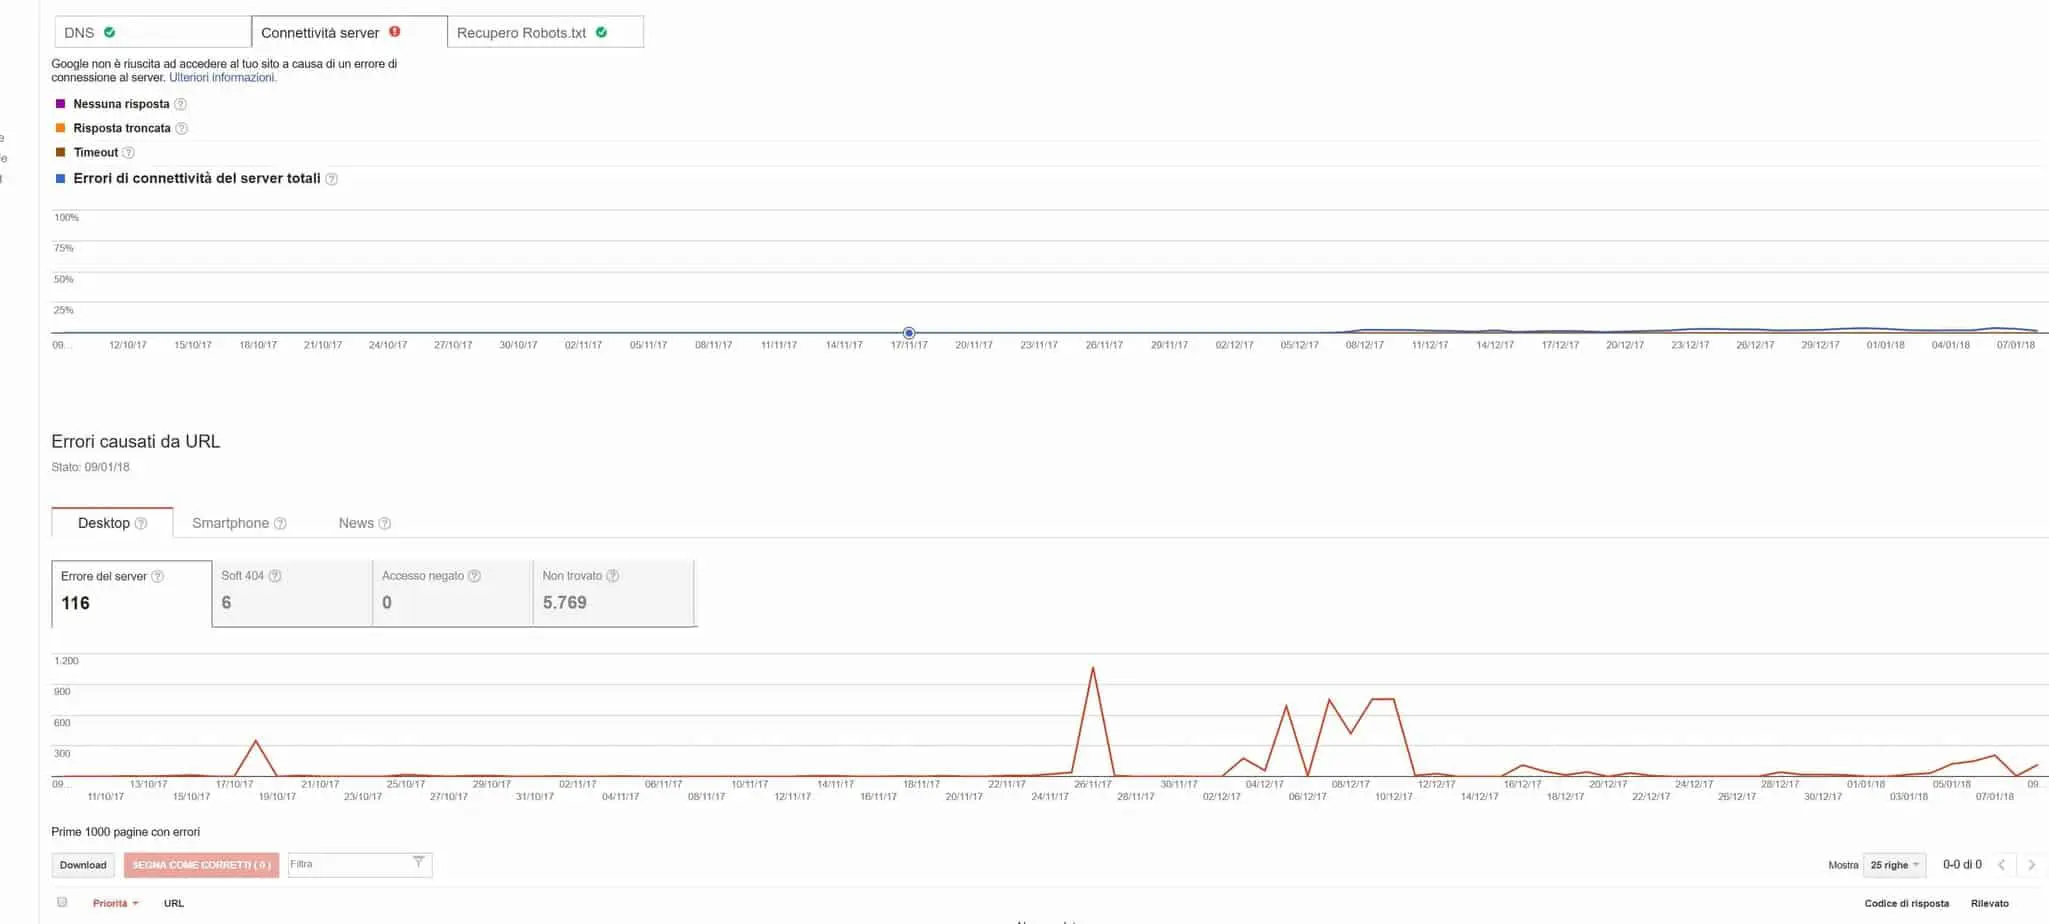
Task: Sort by Priorità column dropdown arrow
Action: click(135, 904)
